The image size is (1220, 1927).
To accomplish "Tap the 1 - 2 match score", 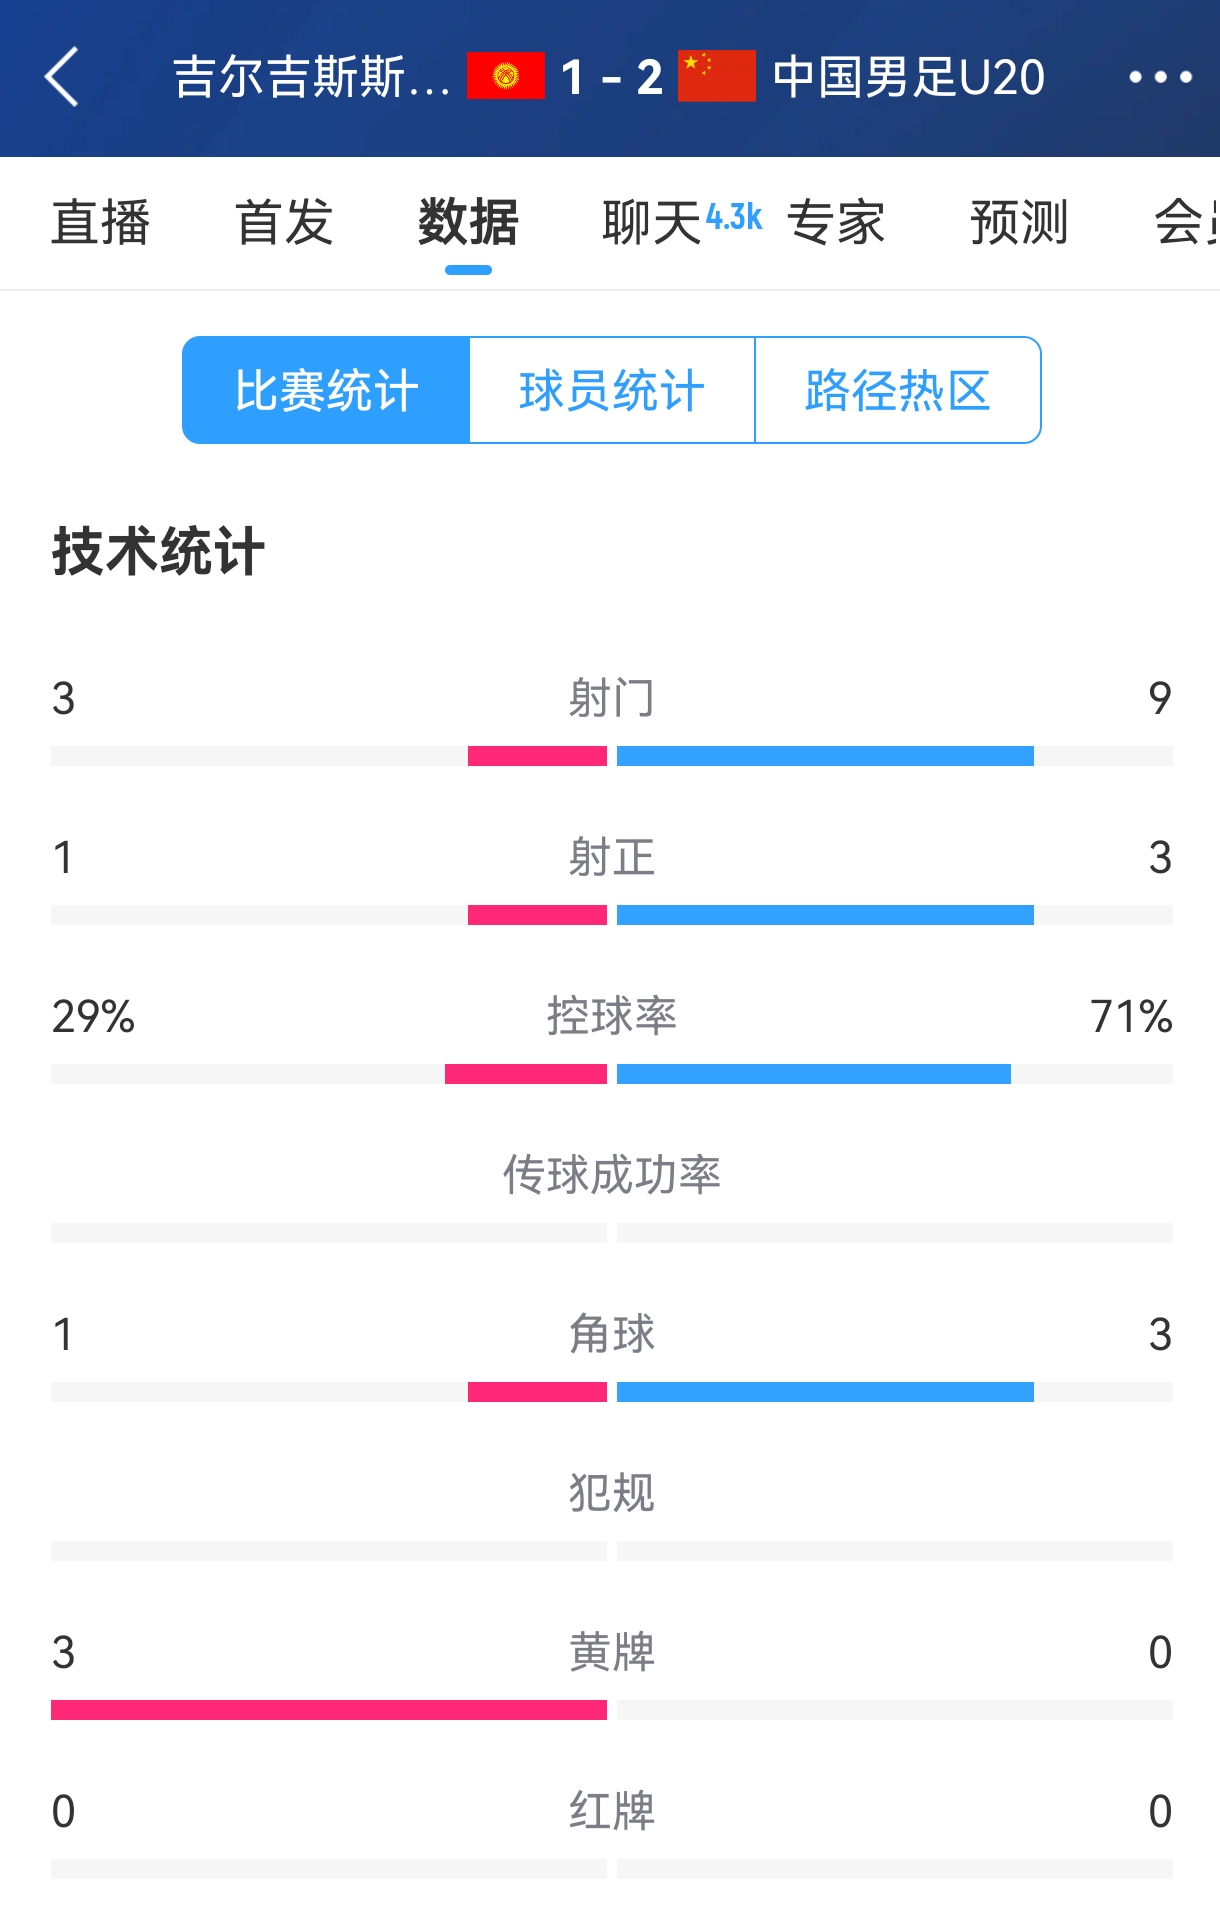I will click(612, 77).
